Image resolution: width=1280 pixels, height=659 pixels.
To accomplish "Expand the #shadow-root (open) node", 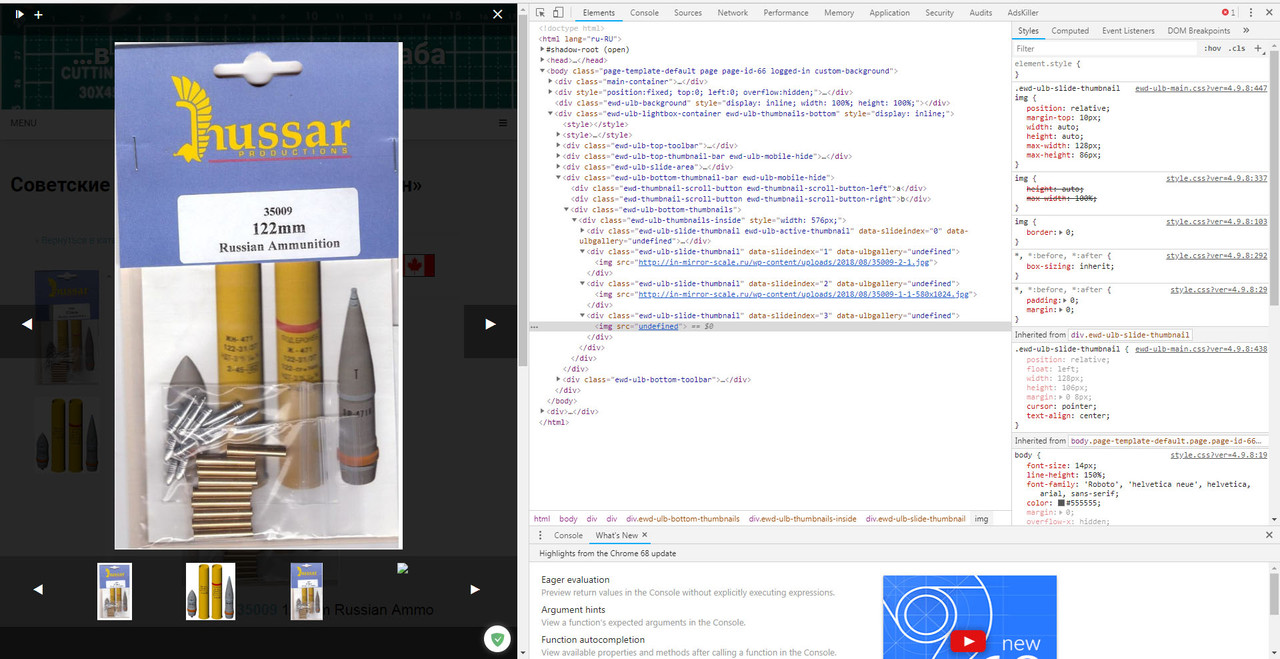I will point(542,49).
